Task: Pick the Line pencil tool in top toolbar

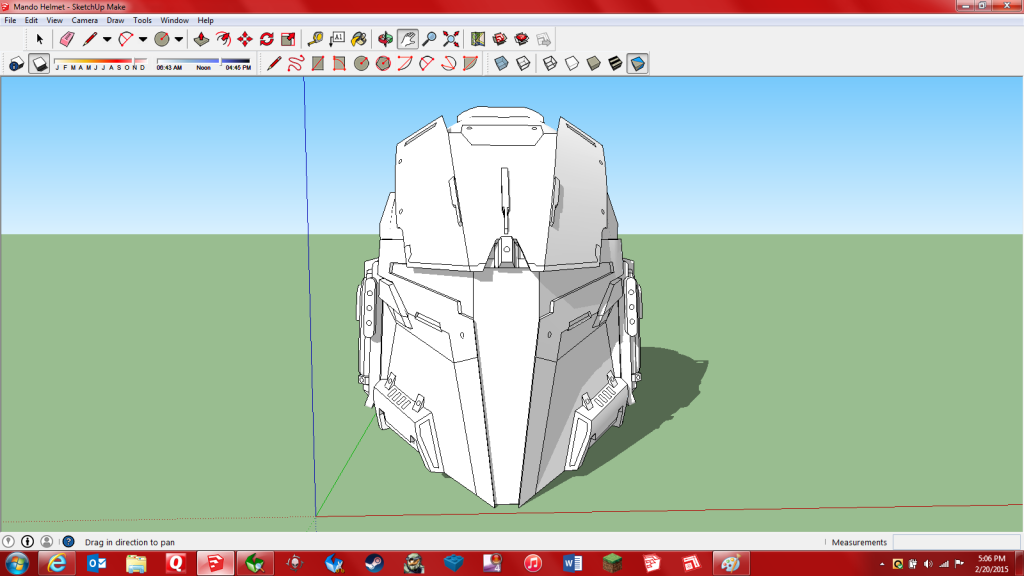Action: (89, 39)
